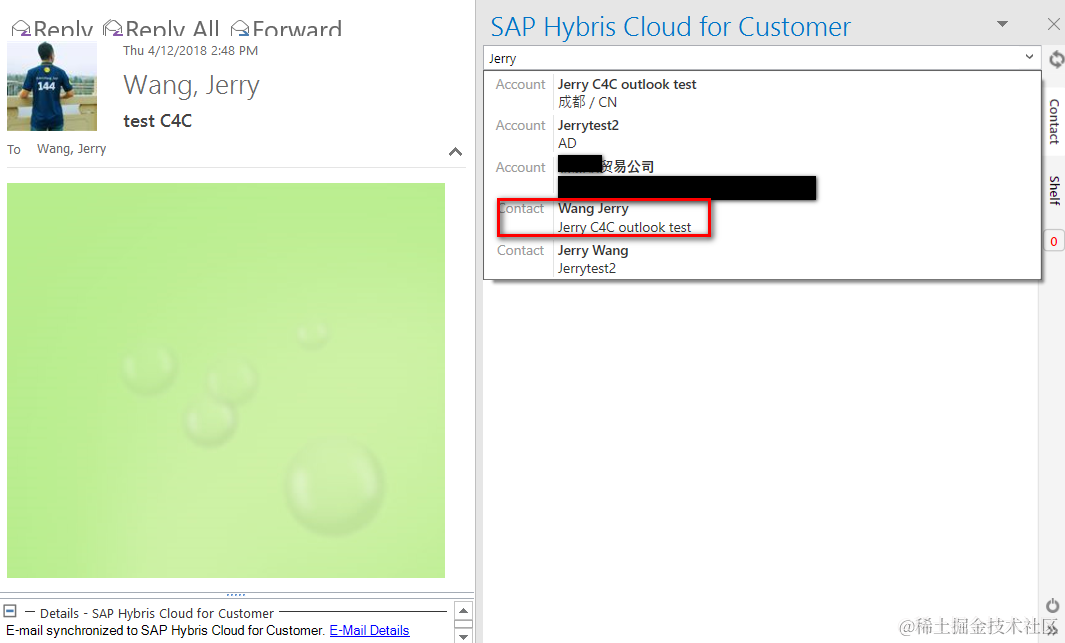Collapse the Details section minus icon
The width and height of the screenshot is (1065, 643).
(x=10, y=610)
